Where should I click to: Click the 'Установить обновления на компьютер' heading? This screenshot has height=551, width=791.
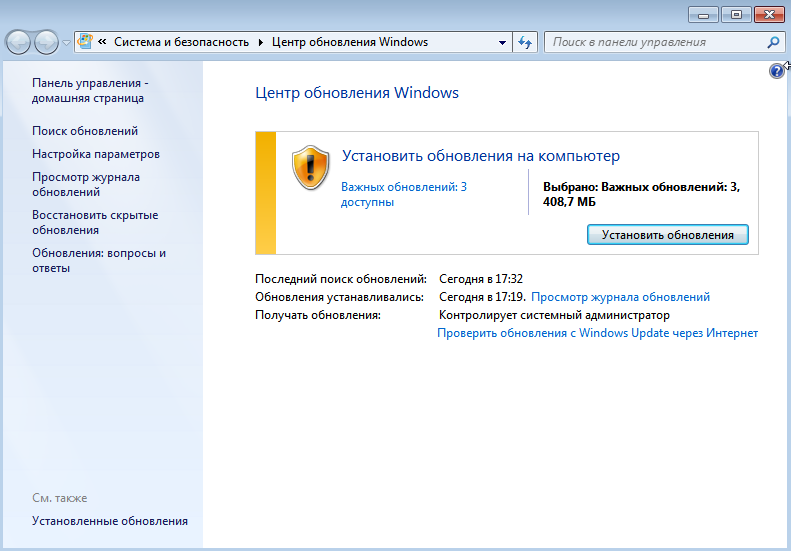tap(481, 156)
